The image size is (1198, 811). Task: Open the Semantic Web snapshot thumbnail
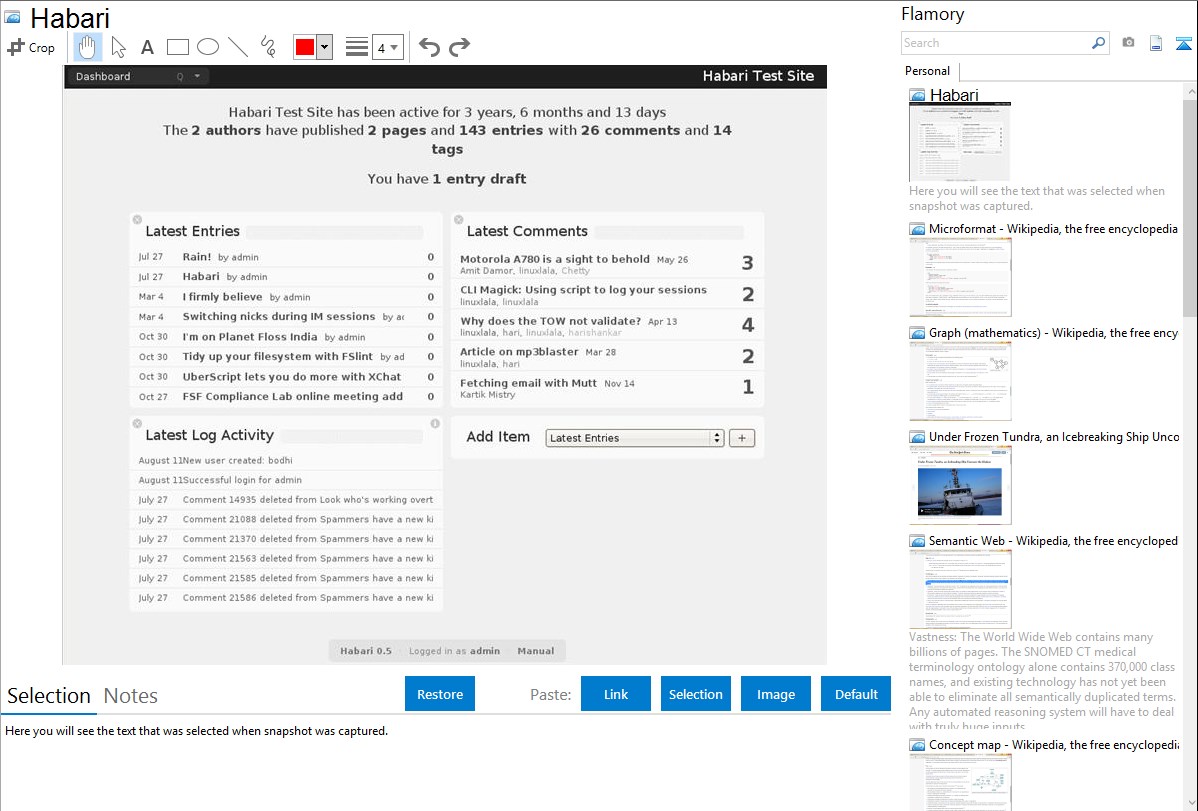pos(960,589)
